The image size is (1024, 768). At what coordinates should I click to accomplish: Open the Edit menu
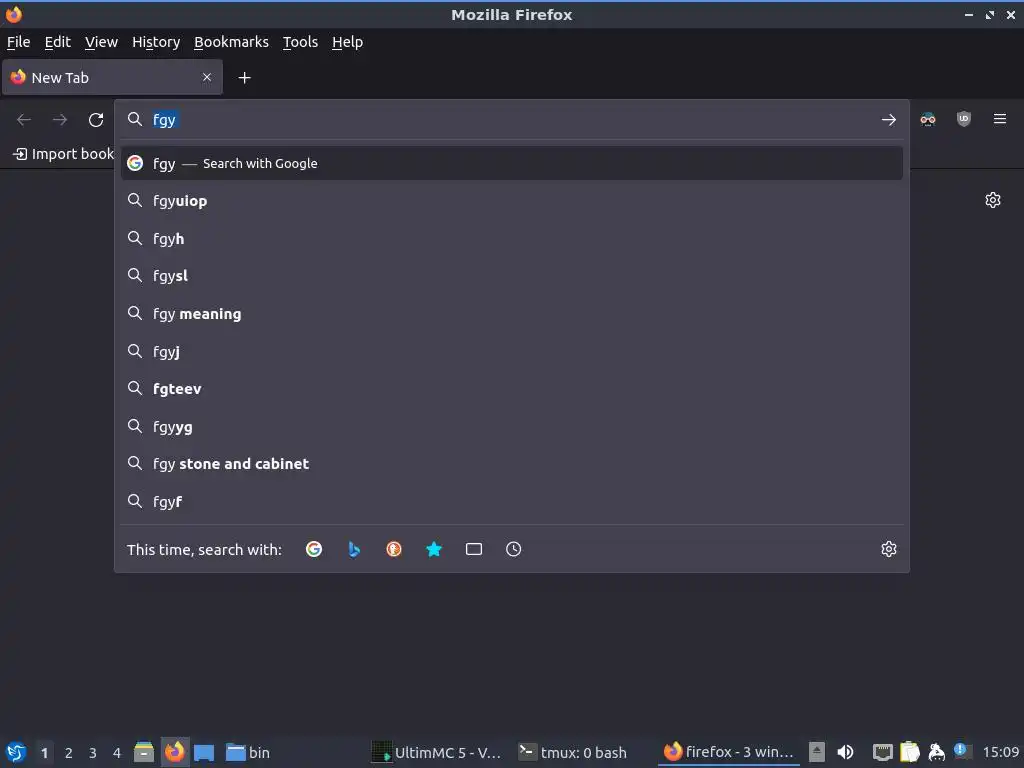click(57, 42)
